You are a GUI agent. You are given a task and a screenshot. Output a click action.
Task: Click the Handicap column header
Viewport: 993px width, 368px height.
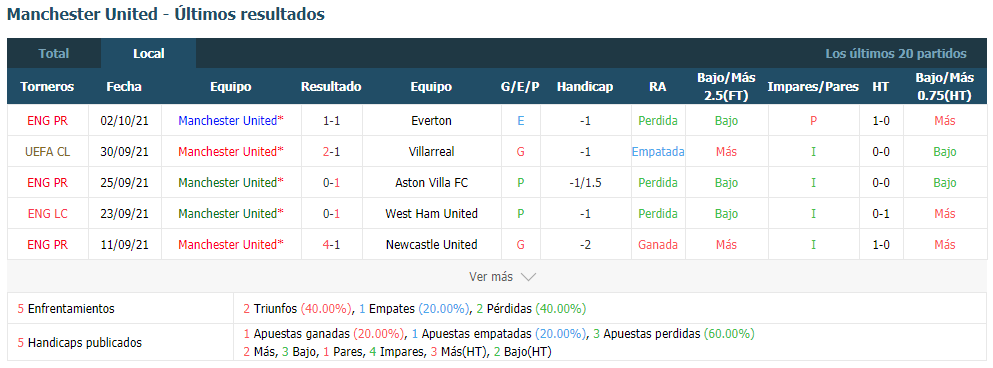[x=585, y=87]
